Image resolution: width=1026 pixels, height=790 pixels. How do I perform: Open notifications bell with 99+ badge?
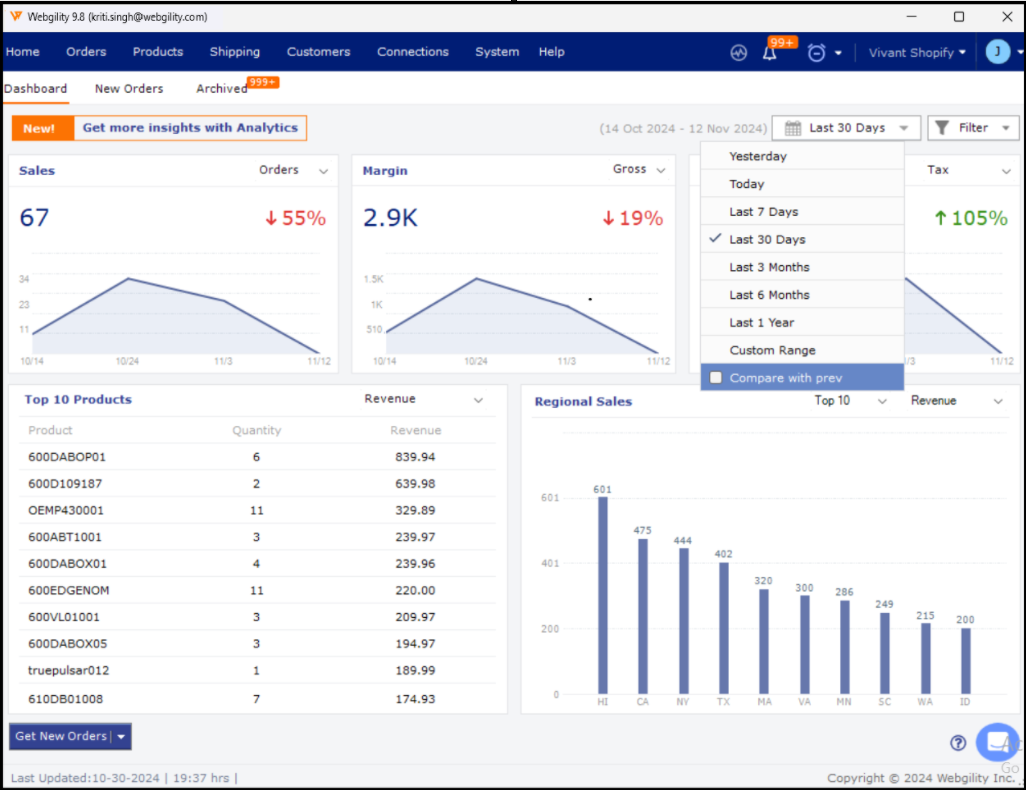[770, 53]
